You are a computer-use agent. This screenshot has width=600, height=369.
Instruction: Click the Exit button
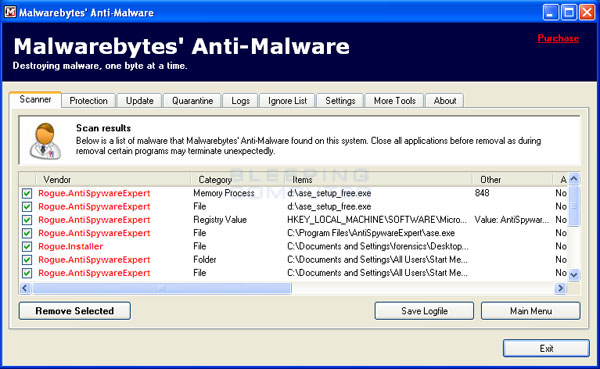point(546,348)
